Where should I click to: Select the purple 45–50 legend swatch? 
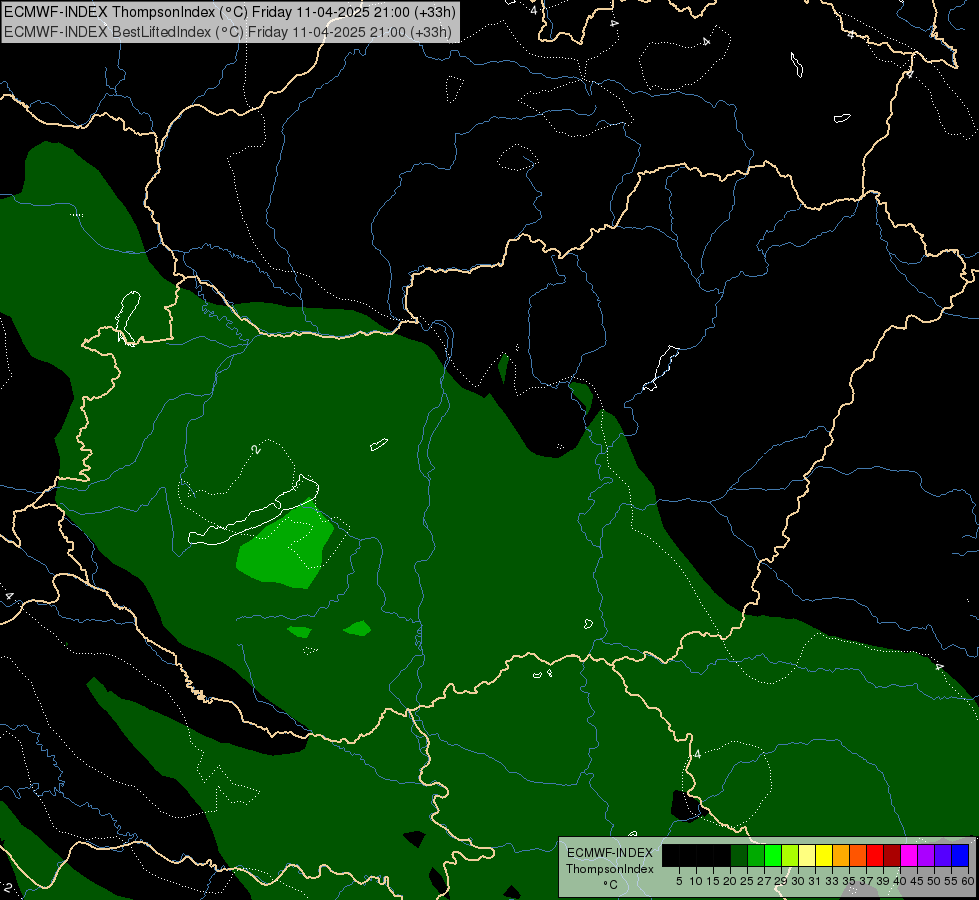coord(926,855)
